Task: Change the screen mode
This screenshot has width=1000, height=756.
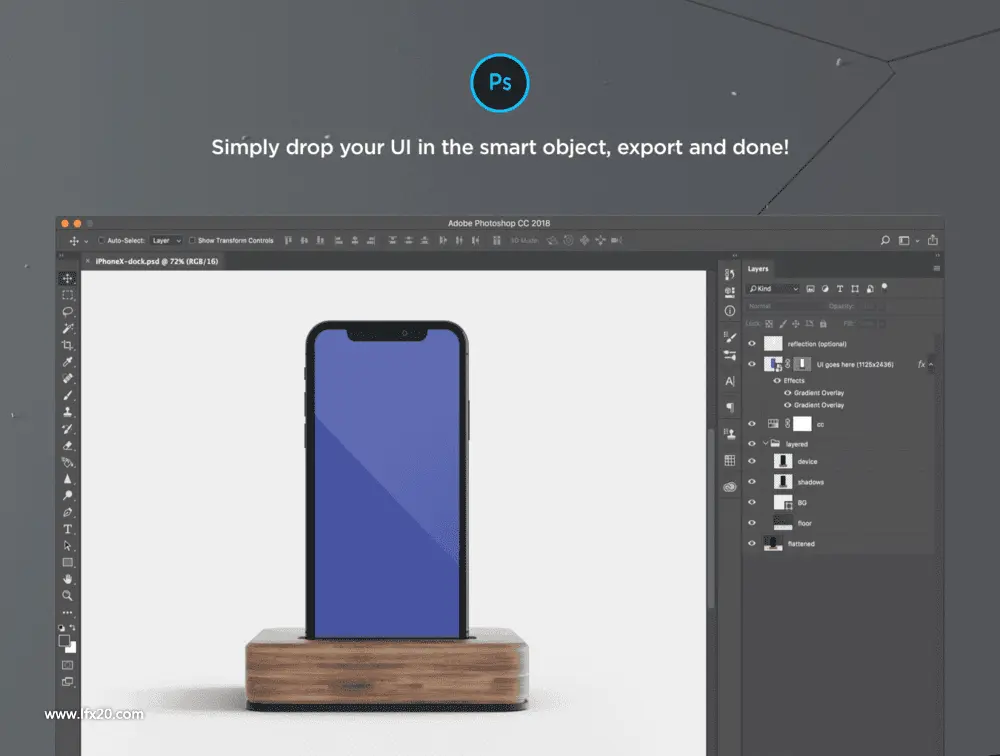Action: click(x=67, y=681)
